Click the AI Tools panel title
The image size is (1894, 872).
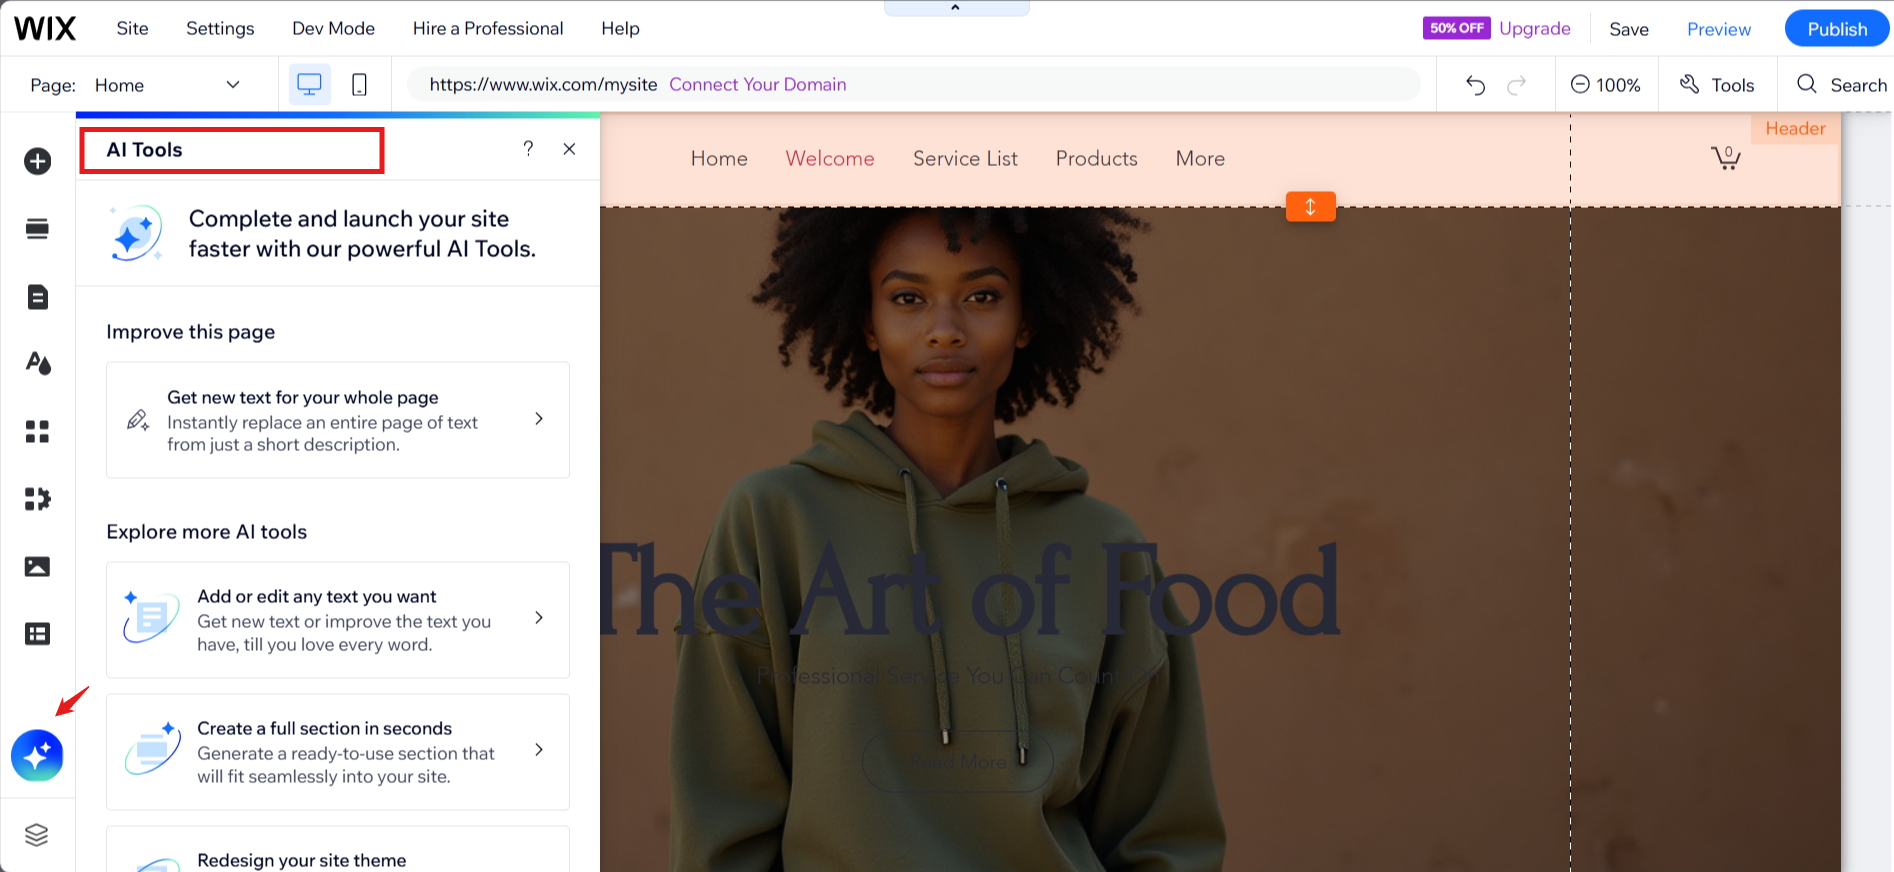144,150
